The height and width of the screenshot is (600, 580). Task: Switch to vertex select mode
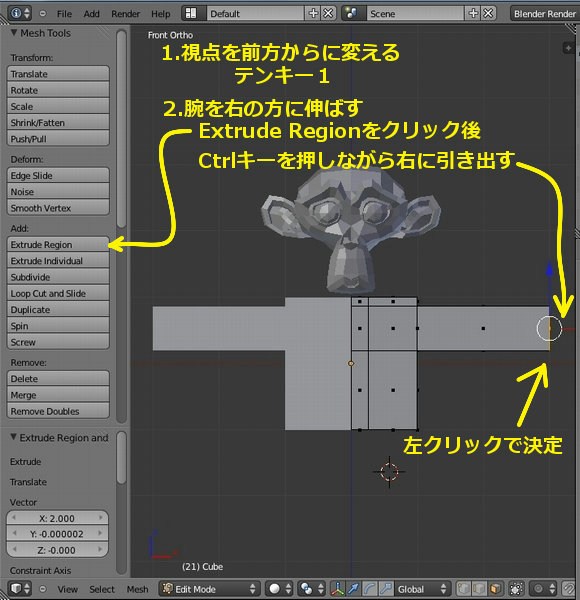tap(463, 589)
